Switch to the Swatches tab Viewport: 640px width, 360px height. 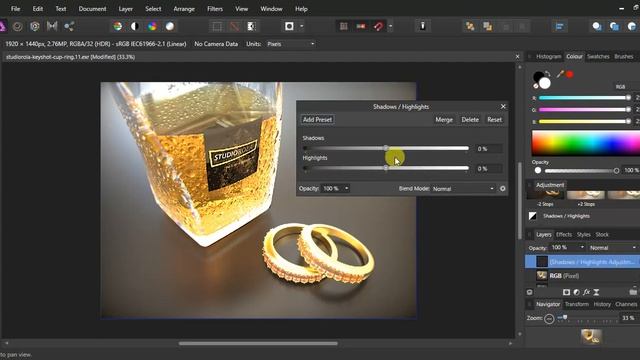(598, 57)
